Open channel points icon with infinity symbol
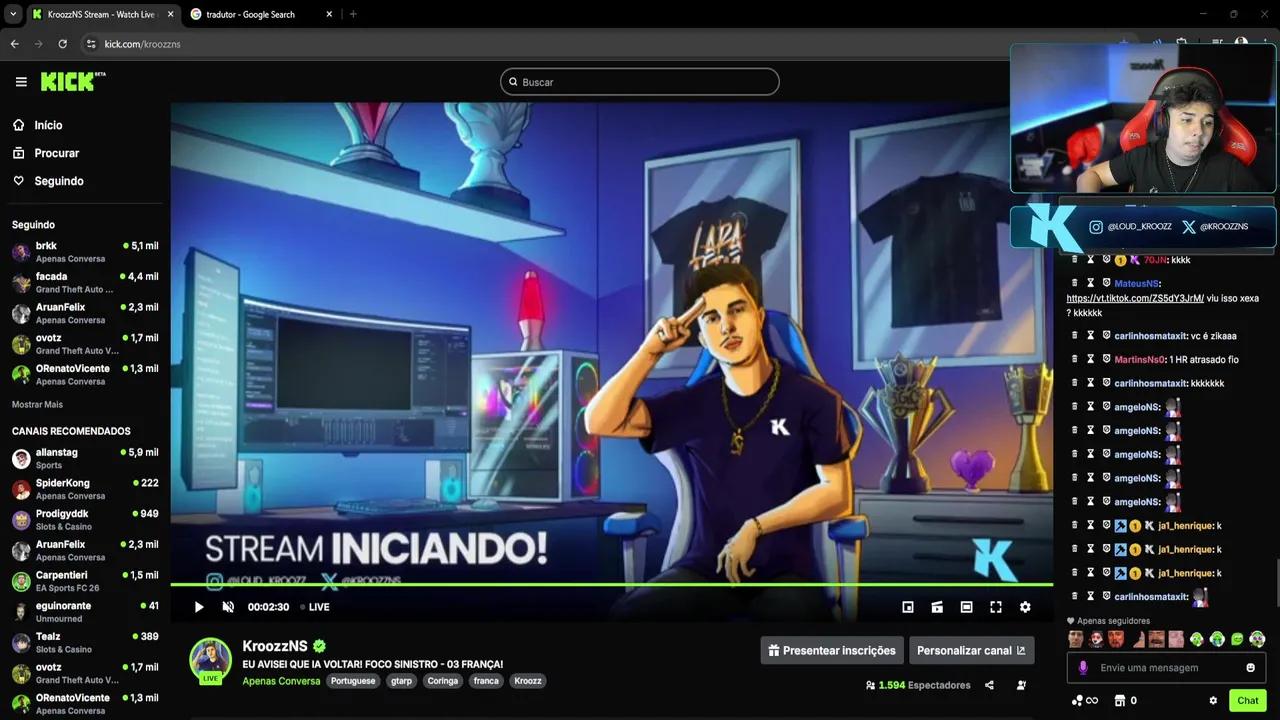This screenshot has height=720, width=1280. [x=1085, y=701]
